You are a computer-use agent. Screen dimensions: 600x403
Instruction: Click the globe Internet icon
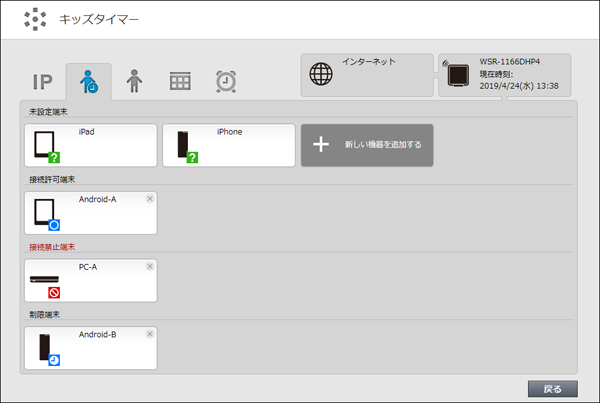tap(321, 74)
